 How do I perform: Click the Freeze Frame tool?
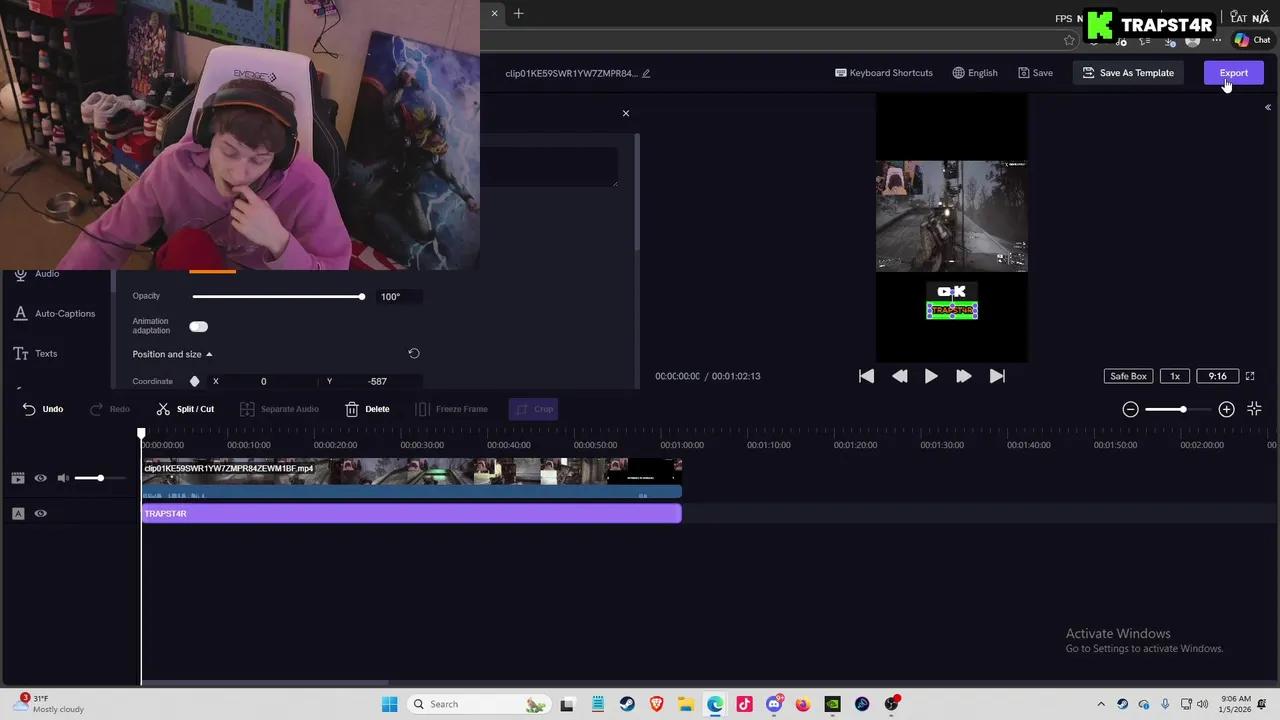(451, 409)
